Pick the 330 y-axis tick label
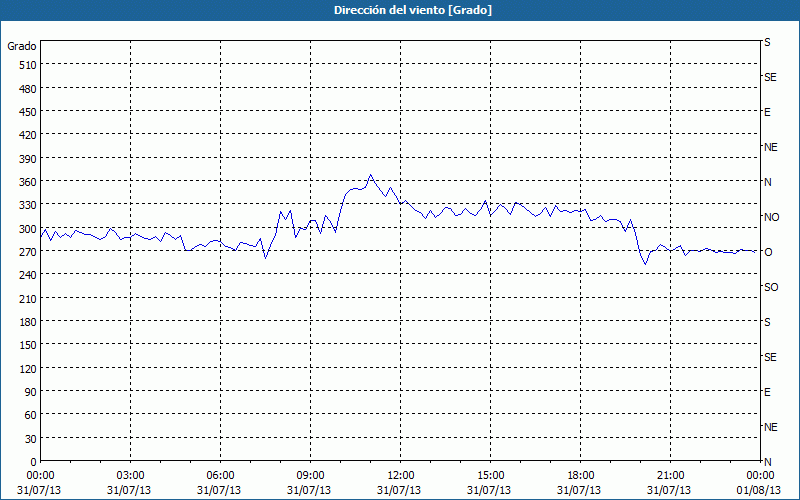The width and height of the screenshot is (800, 500). click(28, 205)
